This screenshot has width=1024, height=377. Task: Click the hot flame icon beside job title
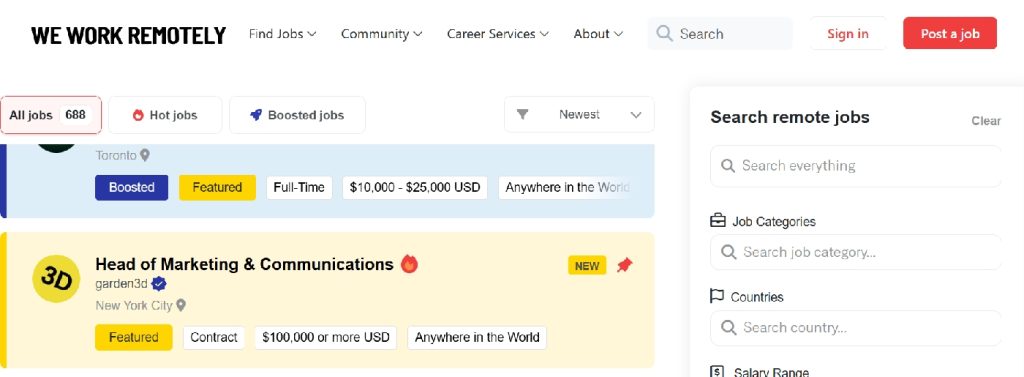[409, 264]
